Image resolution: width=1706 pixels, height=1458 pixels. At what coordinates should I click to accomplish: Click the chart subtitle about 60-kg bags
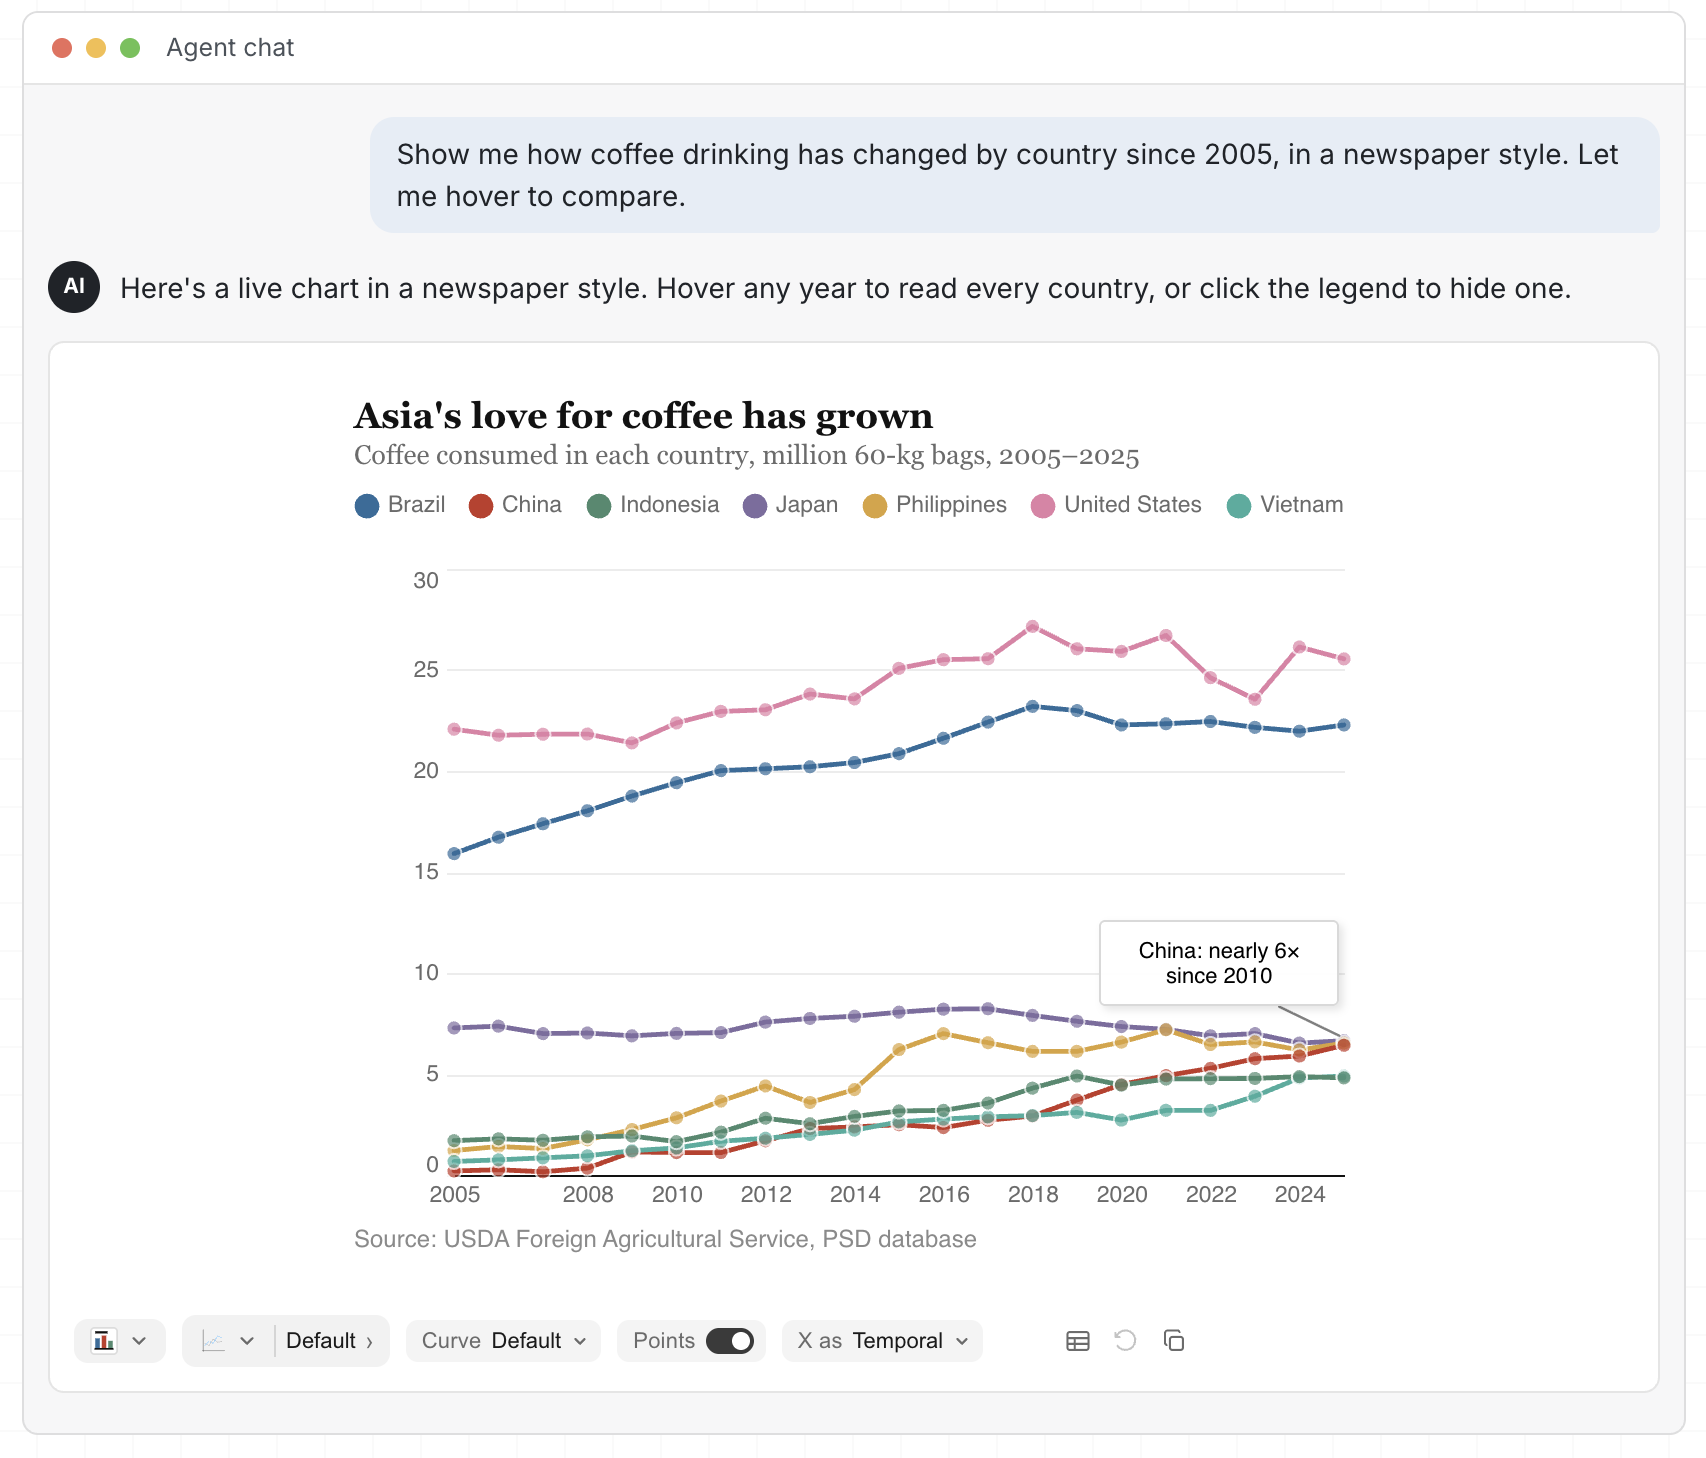click(746, 456)
